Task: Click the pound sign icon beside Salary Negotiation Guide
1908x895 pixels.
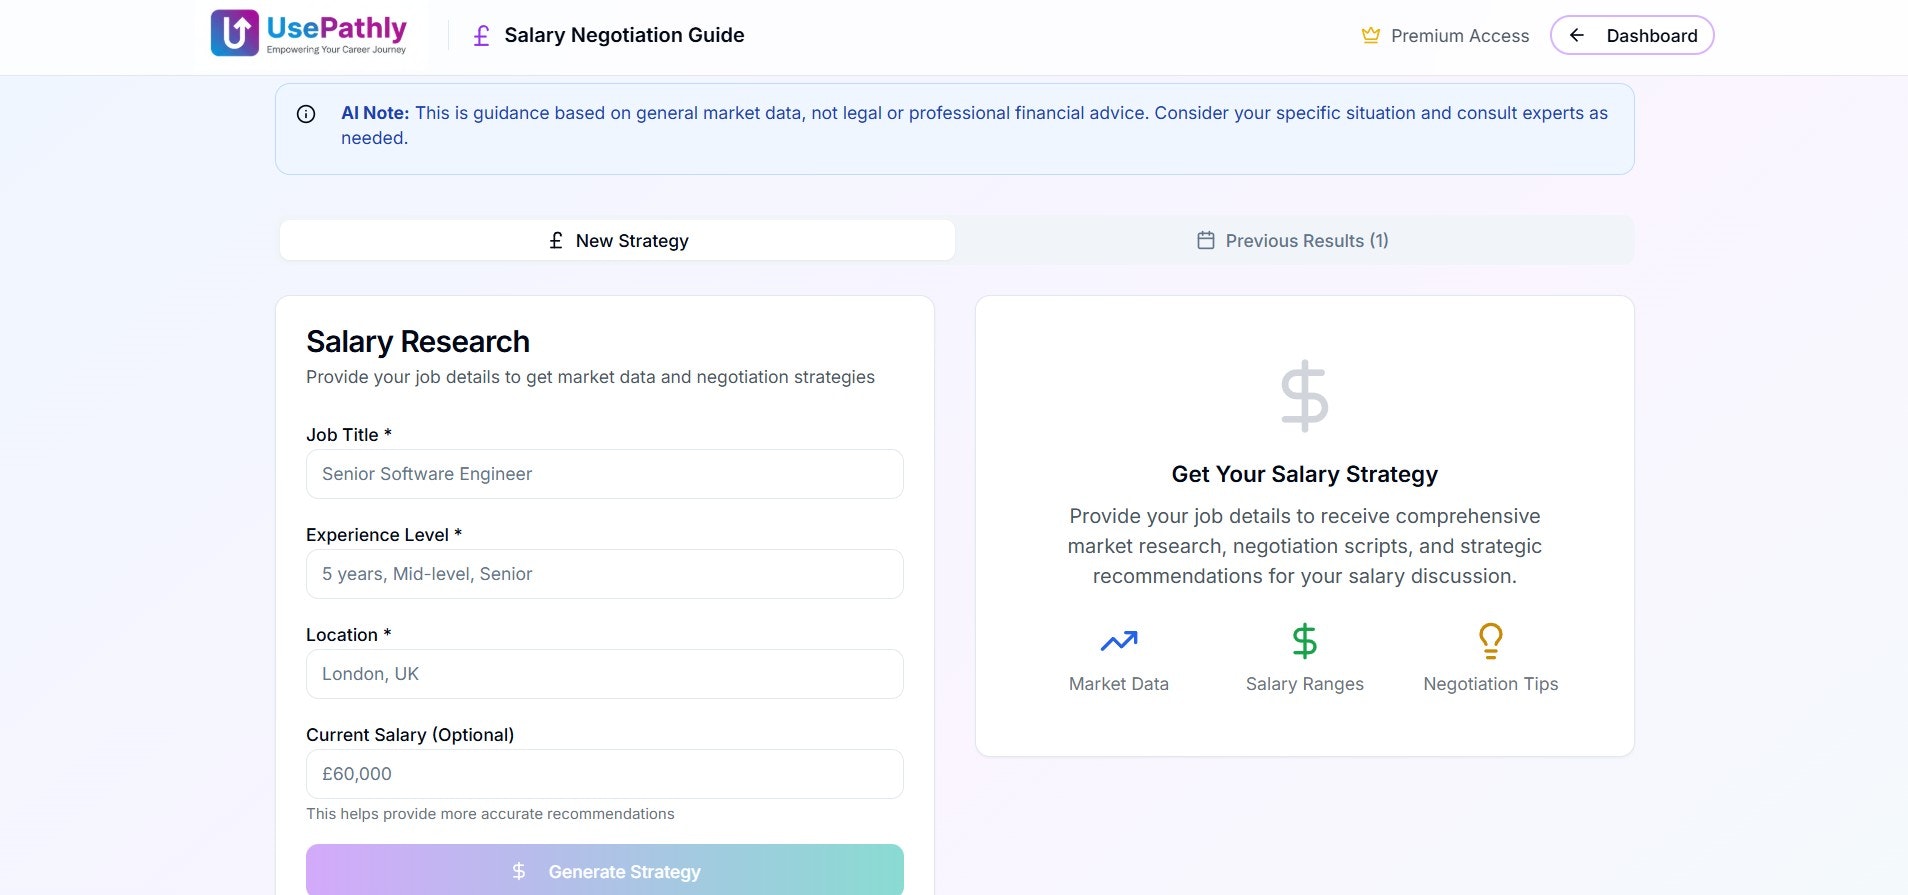Action: pos(481,36)
